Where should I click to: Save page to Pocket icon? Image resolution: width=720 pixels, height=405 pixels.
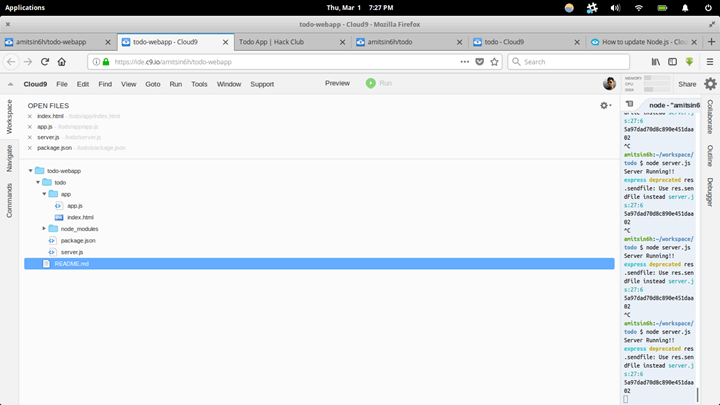point(479,62)
